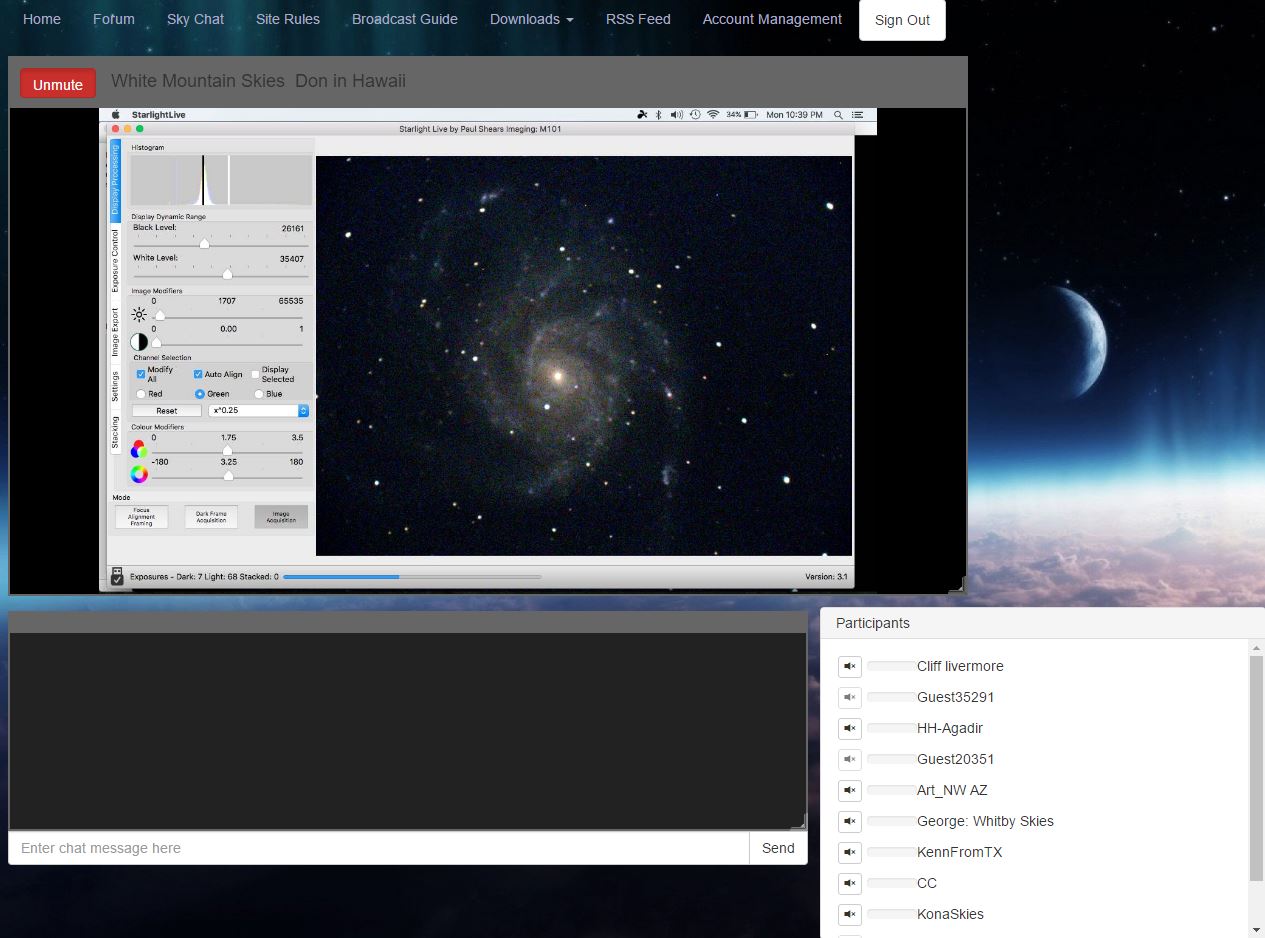Go to the Sky Chat page
Viewport: 1265px width, 938px height.
point(195,19)
